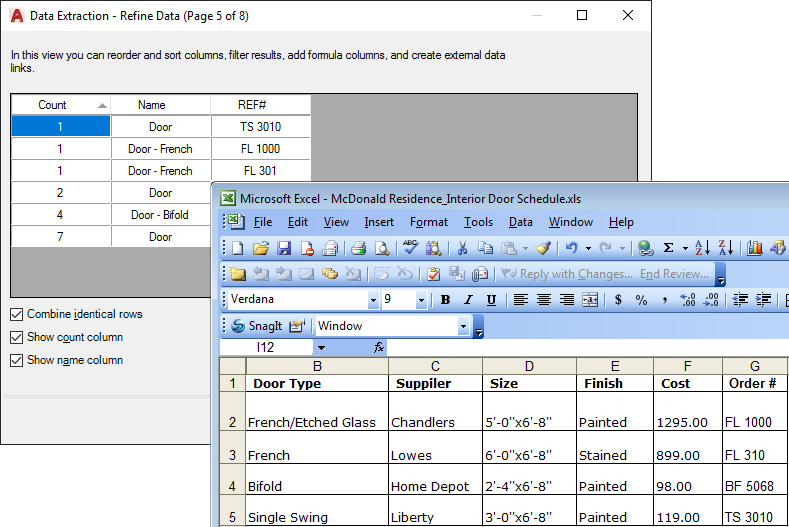Open the Excel Insert menu
Viewport: 789px width, 527px height.
coord(379,222)
